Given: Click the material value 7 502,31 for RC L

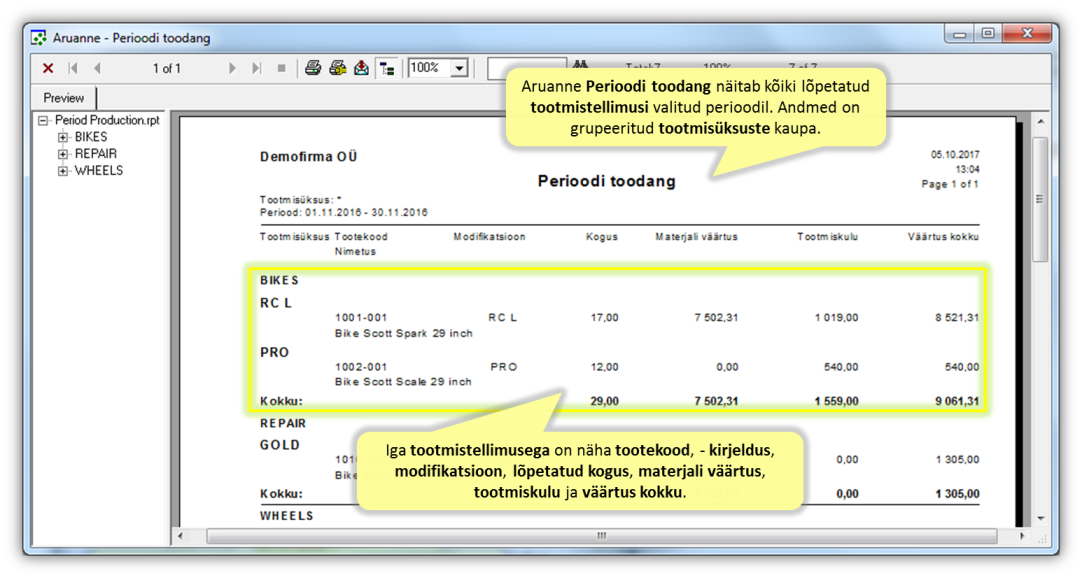Looking at the screenshot, I should [x=716, y=317].
